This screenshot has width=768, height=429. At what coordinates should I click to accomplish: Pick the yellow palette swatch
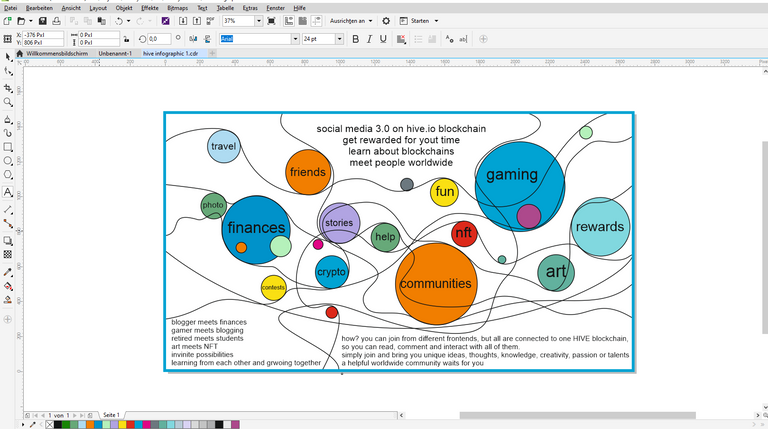coord(122,425)
